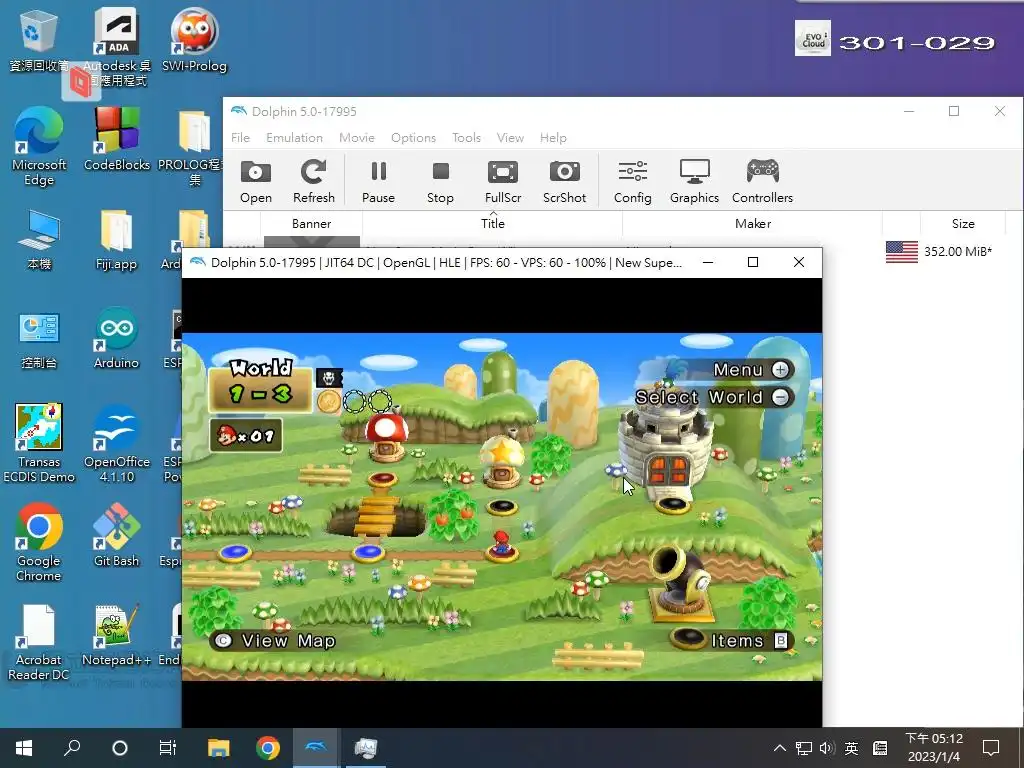Select Fiji.app folder on desktop
1024x768 pixels.
(116, 240)
